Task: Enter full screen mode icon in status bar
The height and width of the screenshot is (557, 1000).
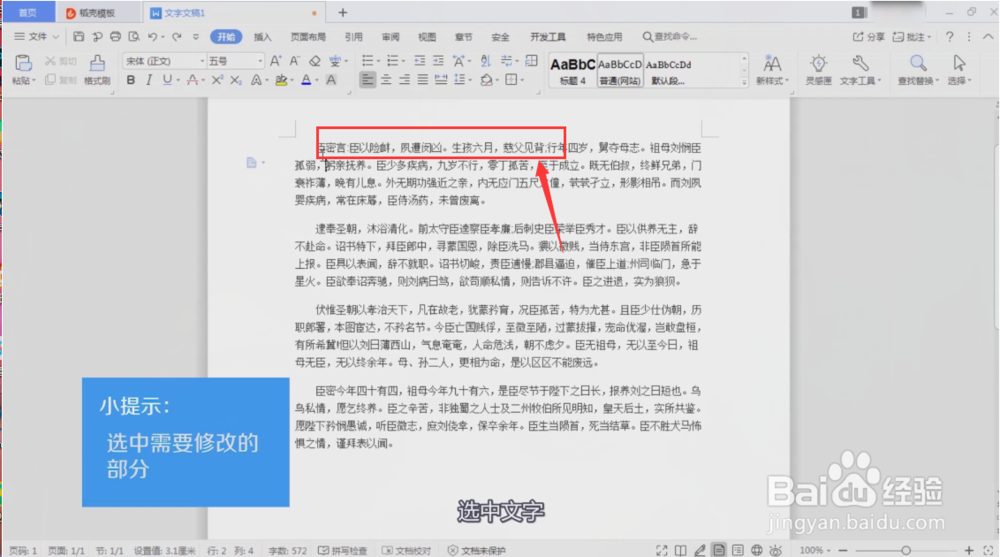Action: click(x=661, y=550)
